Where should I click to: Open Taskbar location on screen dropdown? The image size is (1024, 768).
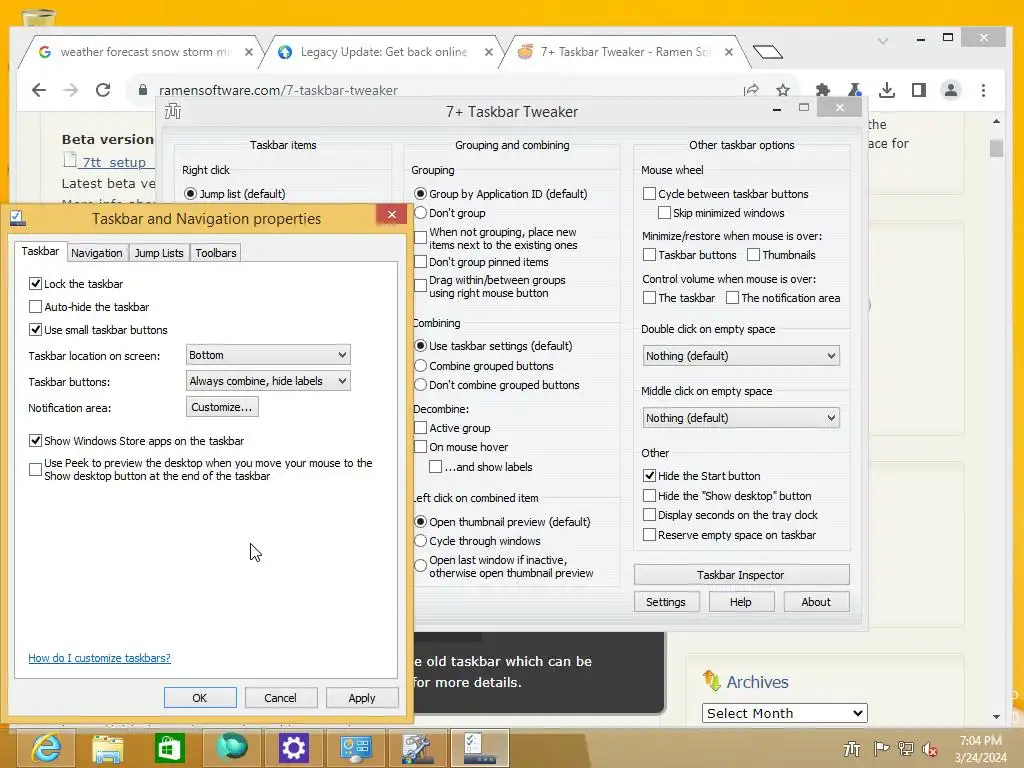point(268,355)
